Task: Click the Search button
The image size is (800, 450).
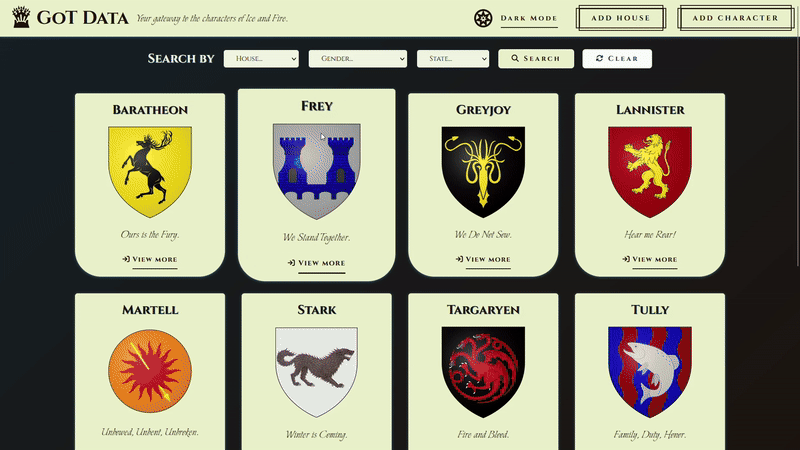Action: tap(536, 59)
